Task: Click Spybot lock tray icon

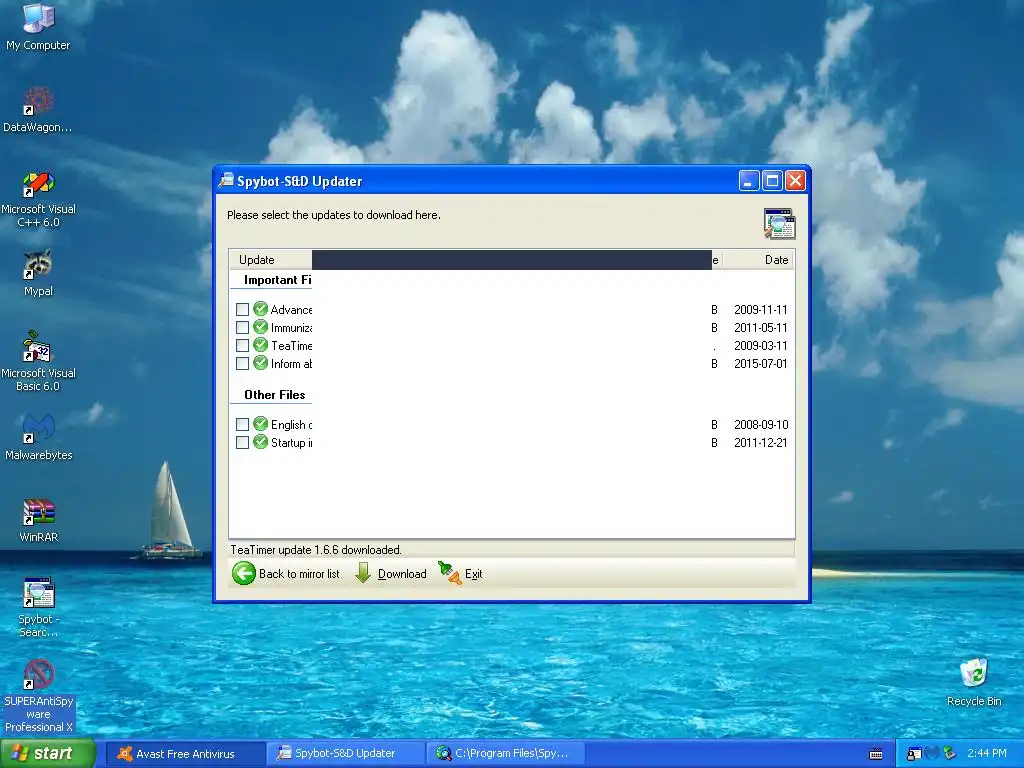Action: [914, 754]
